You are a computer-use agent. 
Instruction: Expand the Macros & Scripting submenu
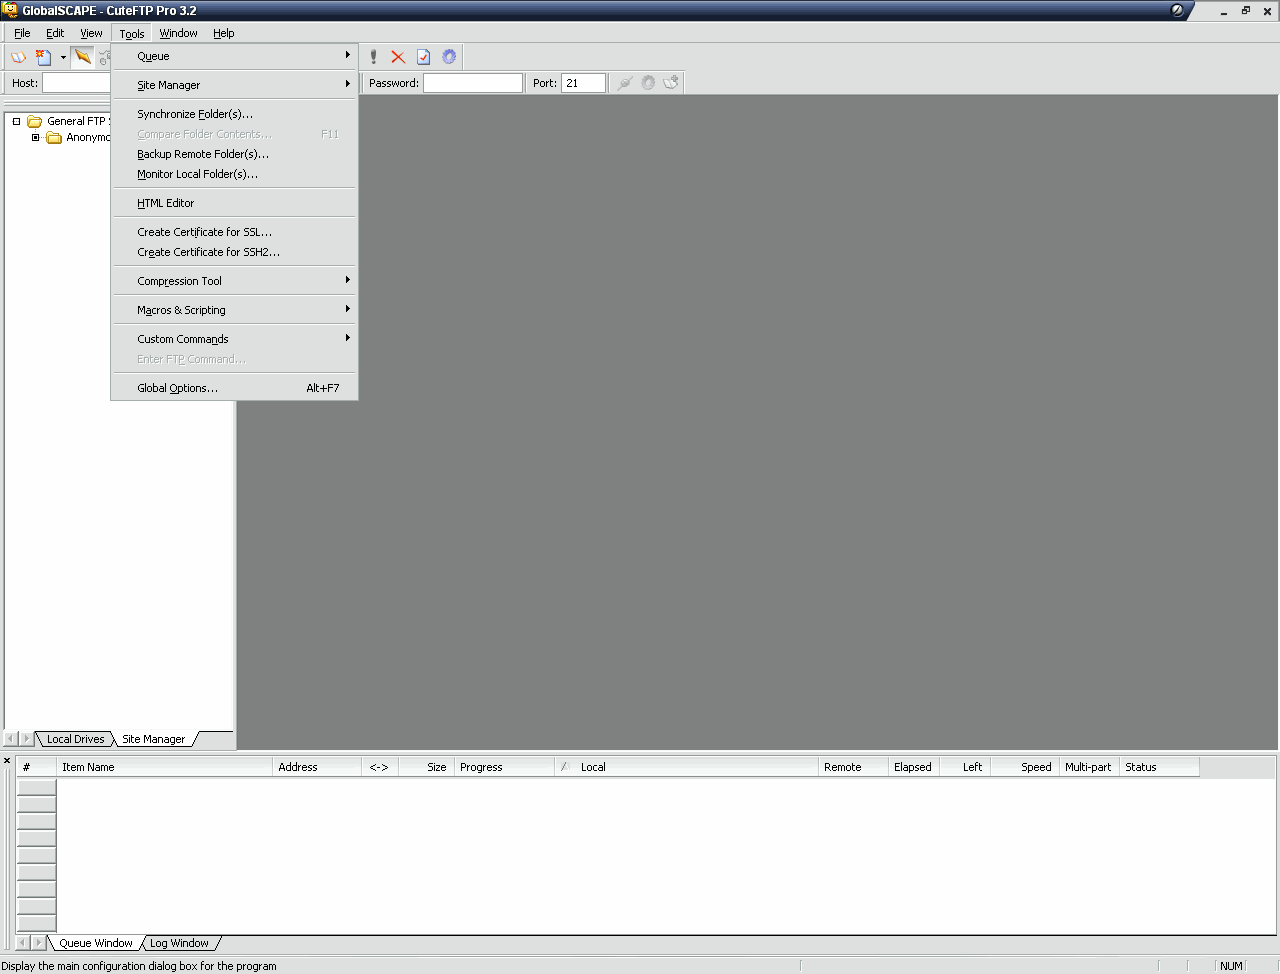pyautogui.click(x=234, y=310)
